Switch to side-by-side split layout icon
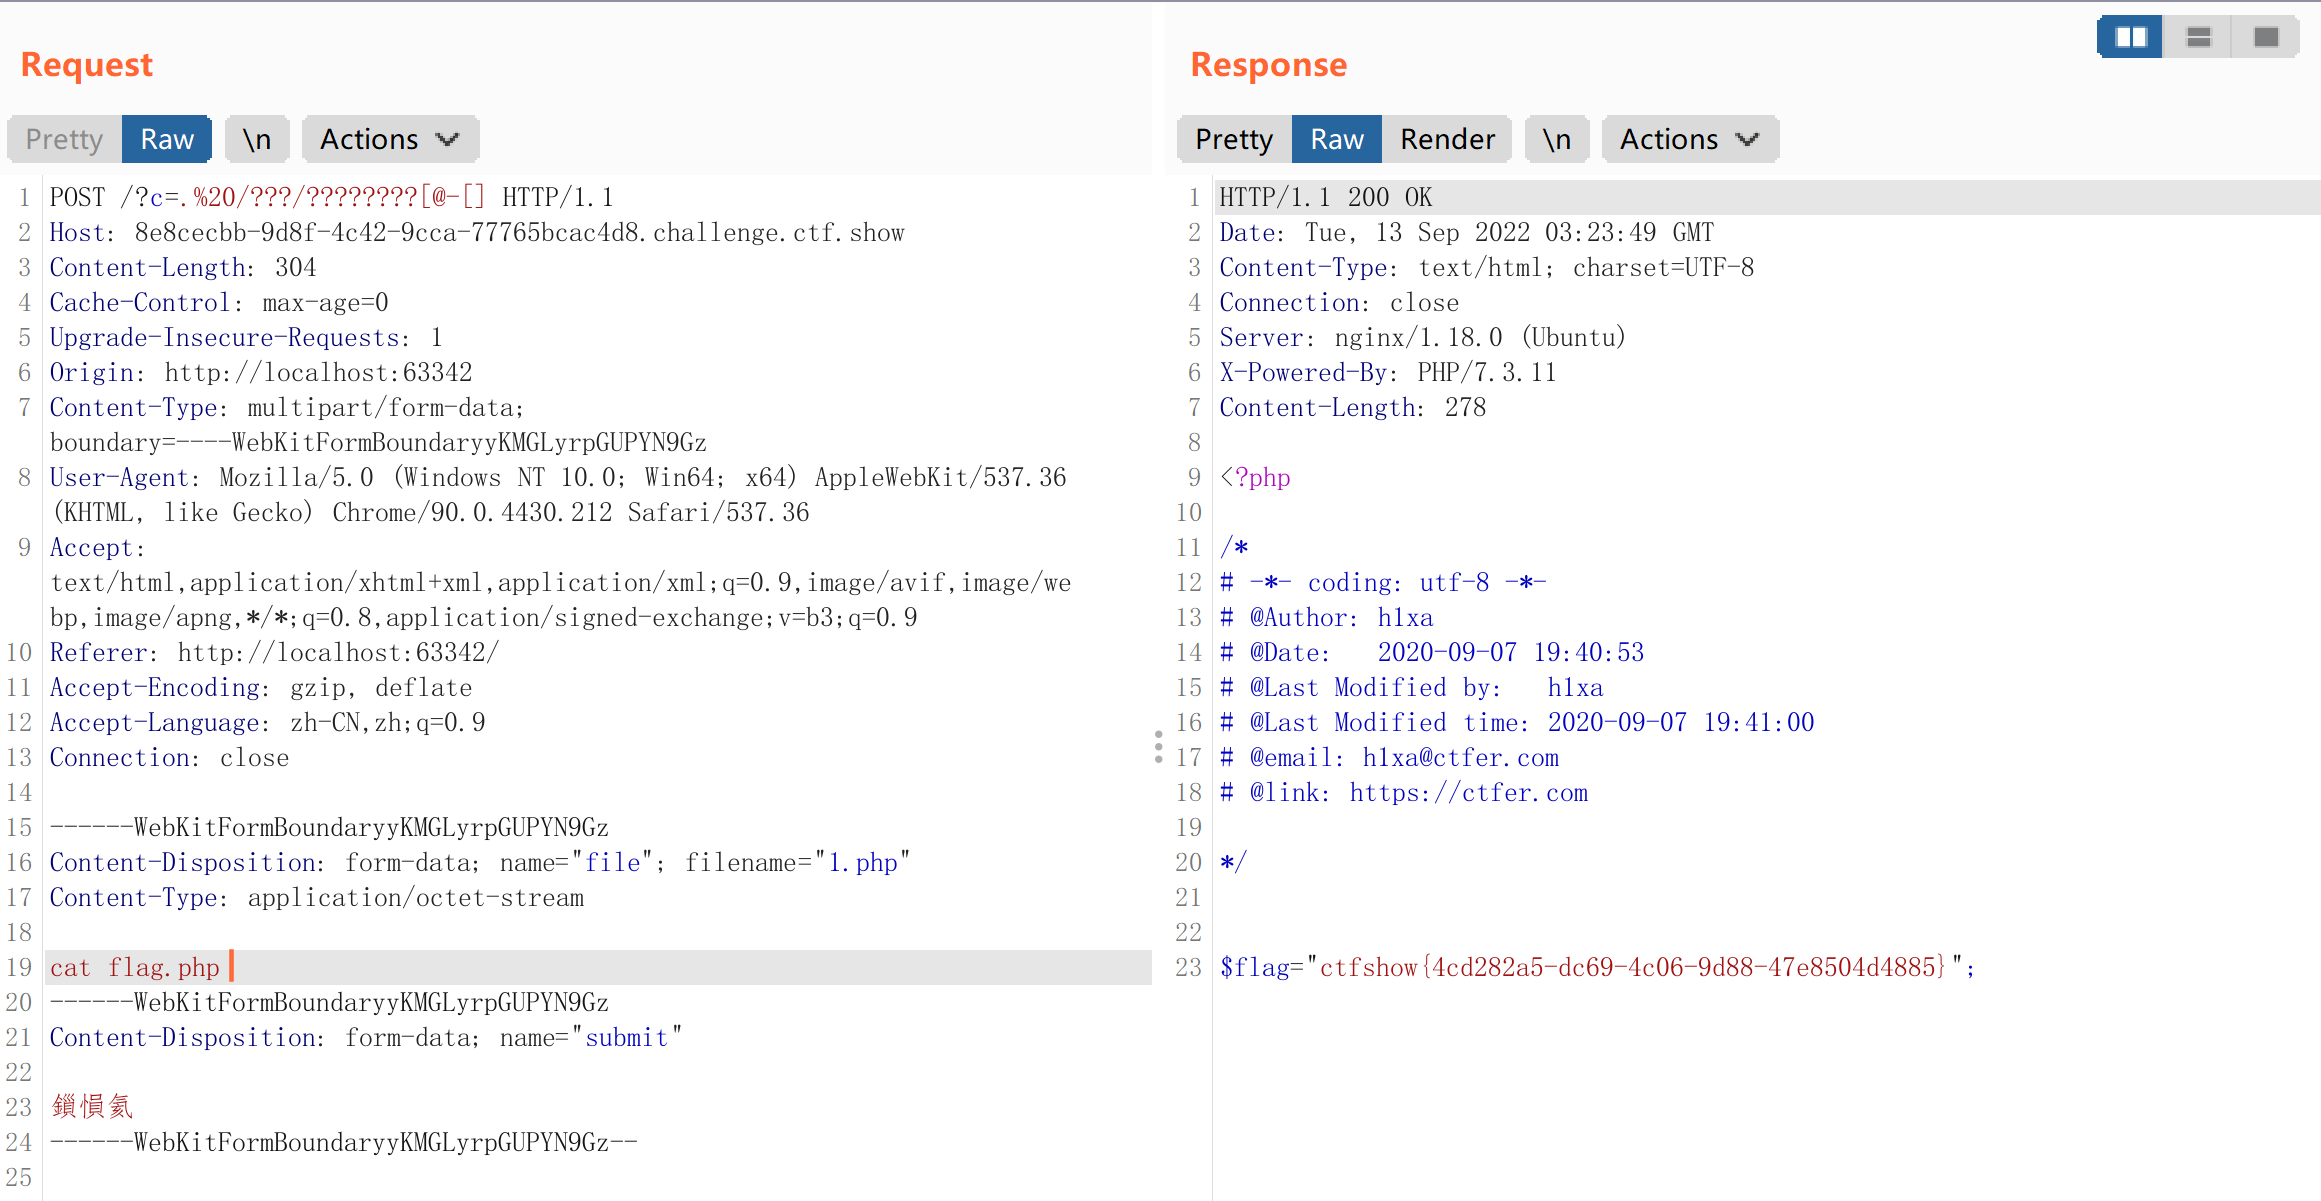This screenshot has width=2321, height=1201. pyautogui.click(x=2130, y=37)
